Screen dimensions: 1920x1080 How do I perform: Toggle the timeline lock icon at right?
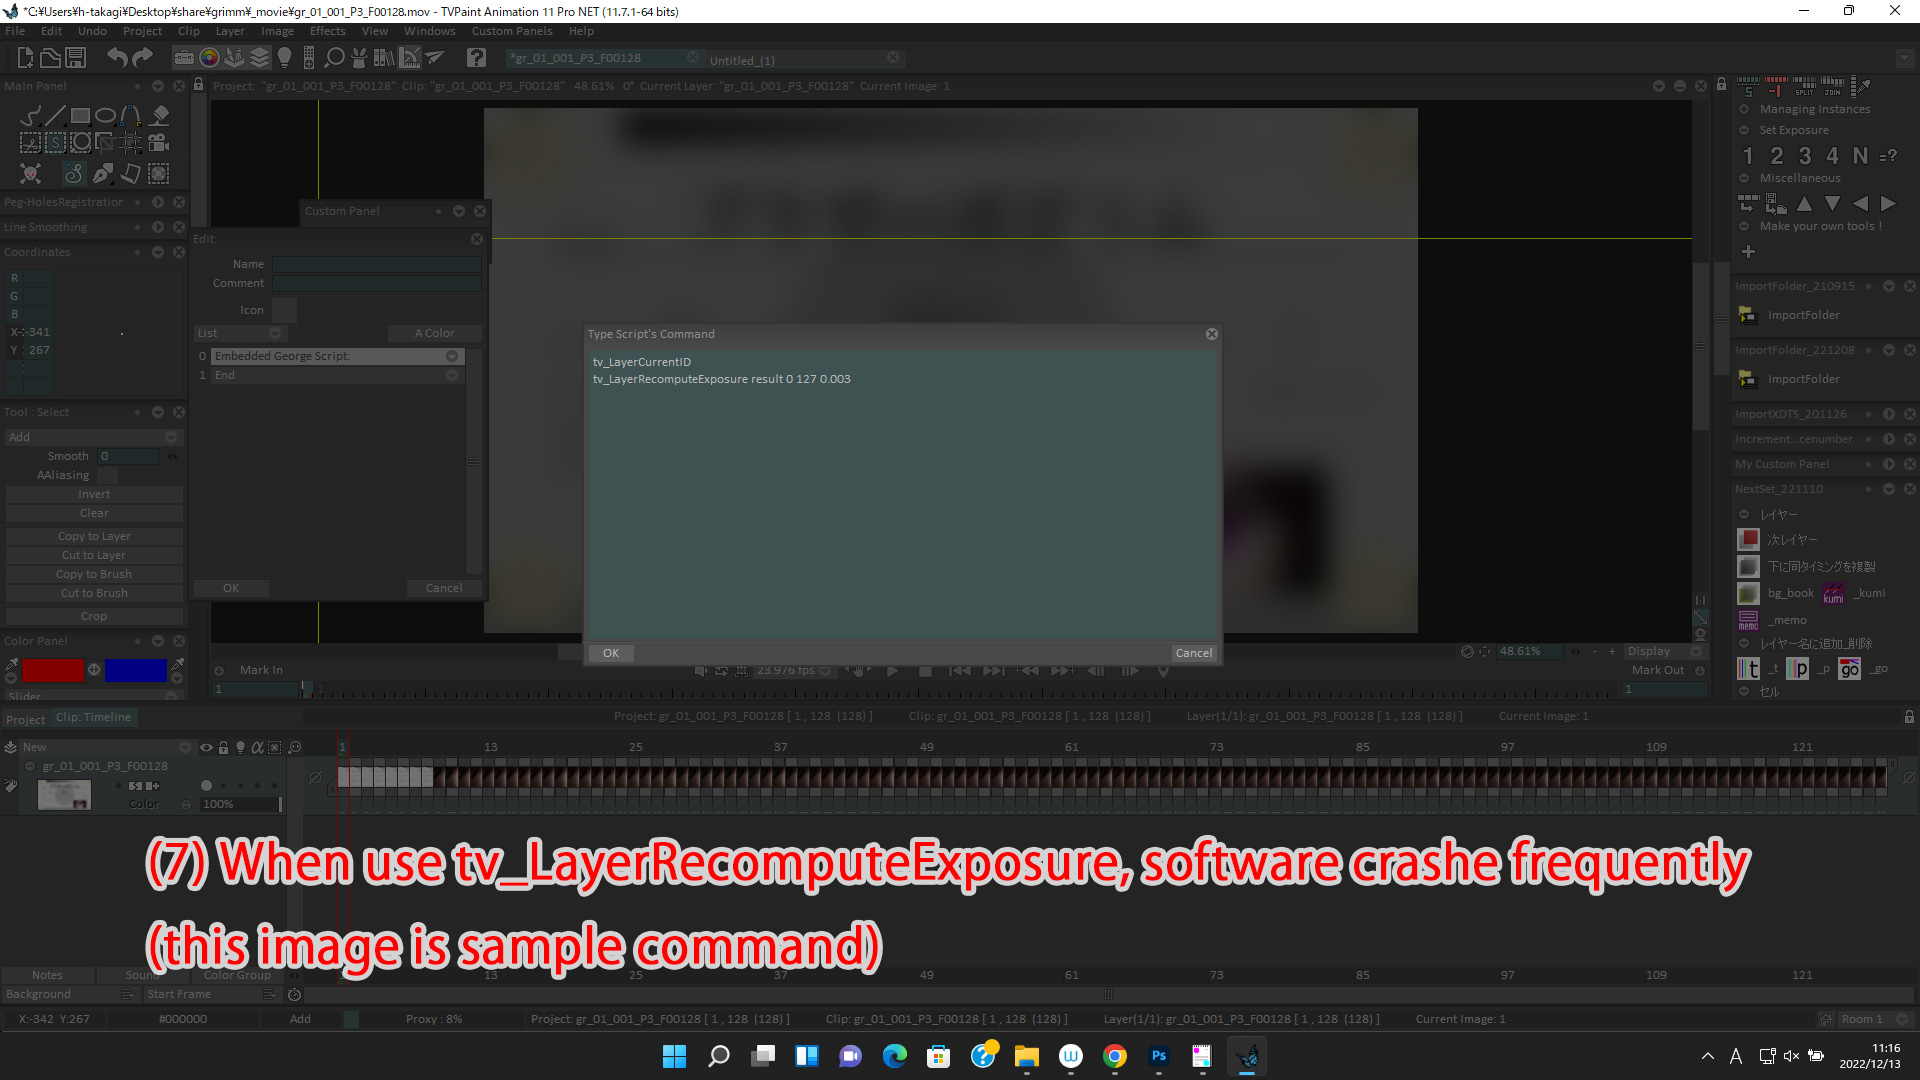(1909, 717)
